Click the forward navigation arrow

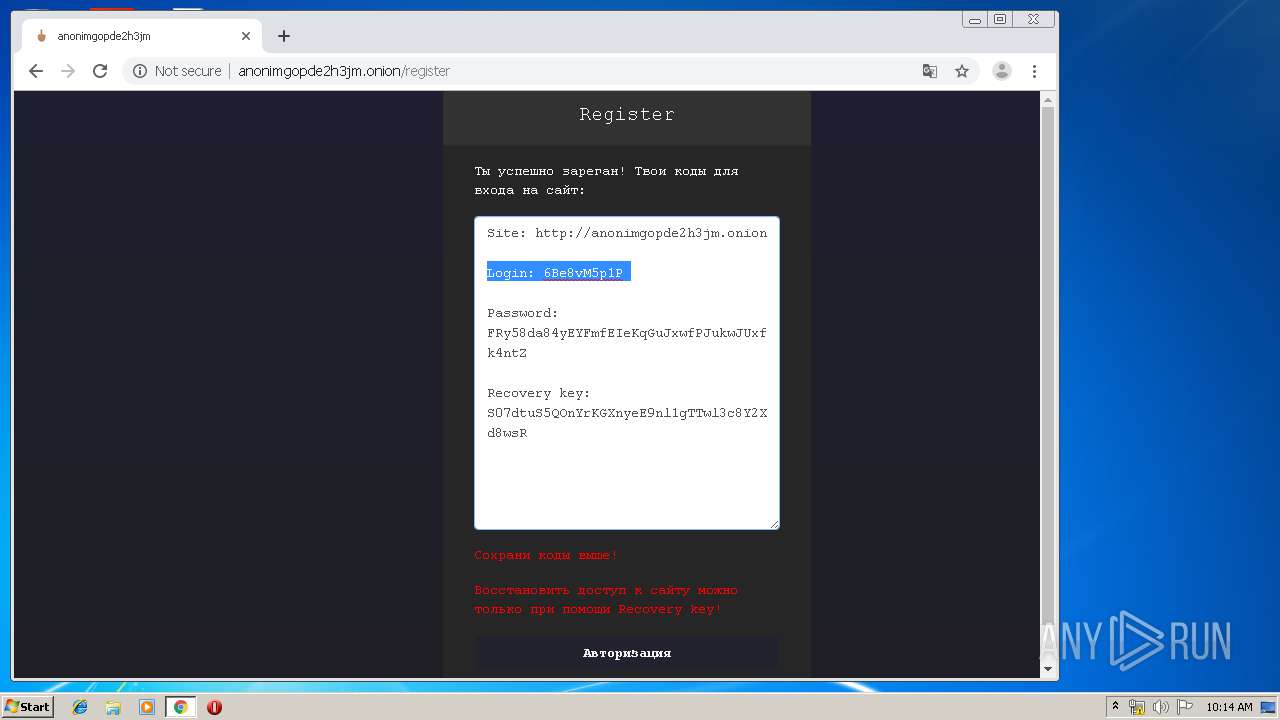(68, 71)
